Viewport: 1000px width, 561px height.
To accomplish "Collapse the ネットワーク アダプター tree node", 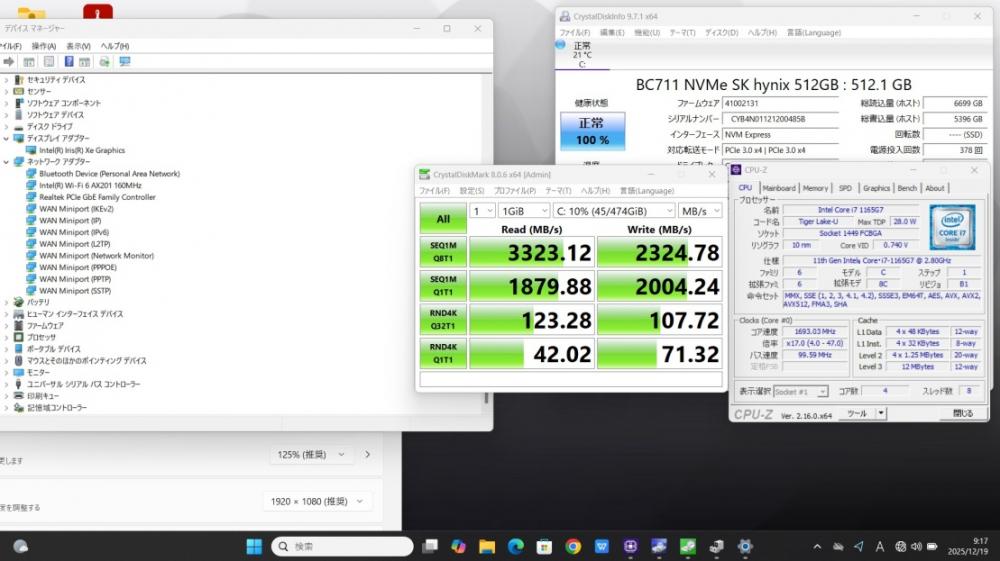I will coord(6,162).
